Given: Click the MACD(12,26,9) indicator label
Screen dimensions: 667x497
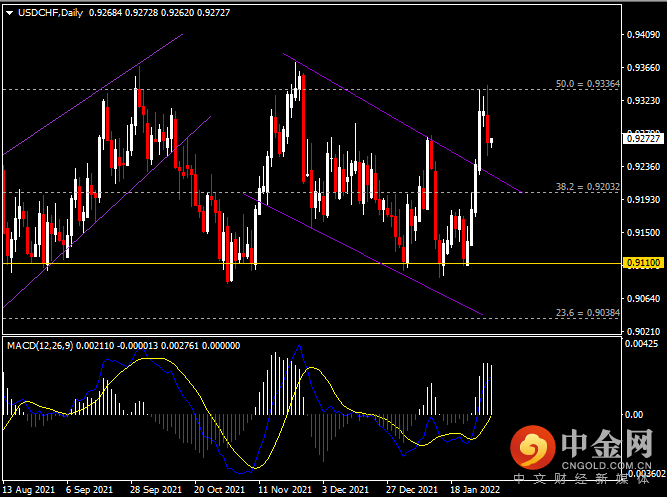Looking at the screenshot, I should pos(40,346).
